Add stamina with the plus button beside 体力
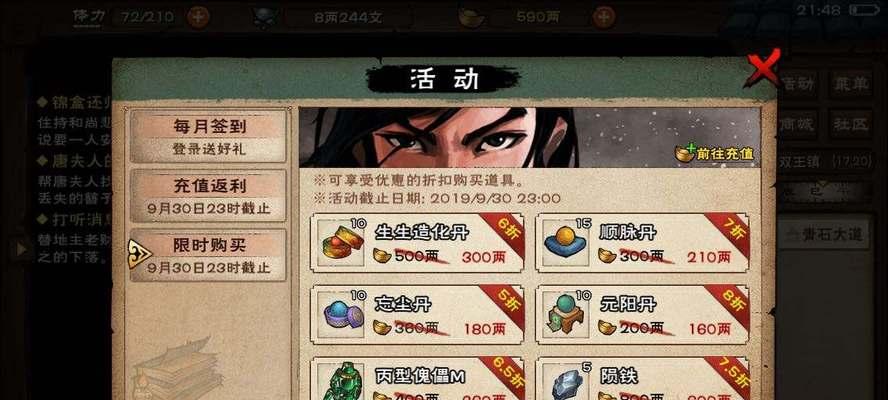Image resolution: width=888 pixels, height=400 pixels. click(198, 17)
